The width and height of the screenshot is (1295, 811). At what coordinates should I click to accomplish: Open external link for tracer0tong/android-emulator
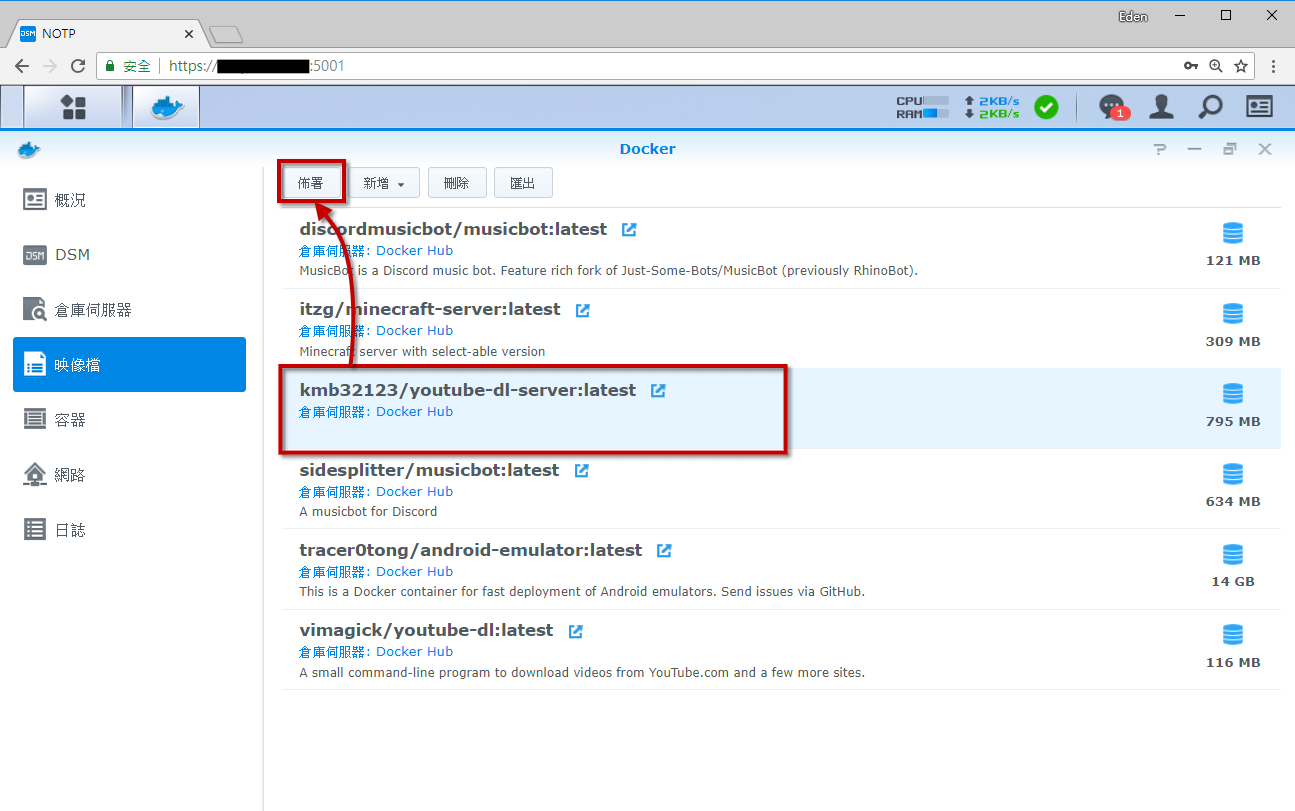pyautogui.click(x=664, y=550)
